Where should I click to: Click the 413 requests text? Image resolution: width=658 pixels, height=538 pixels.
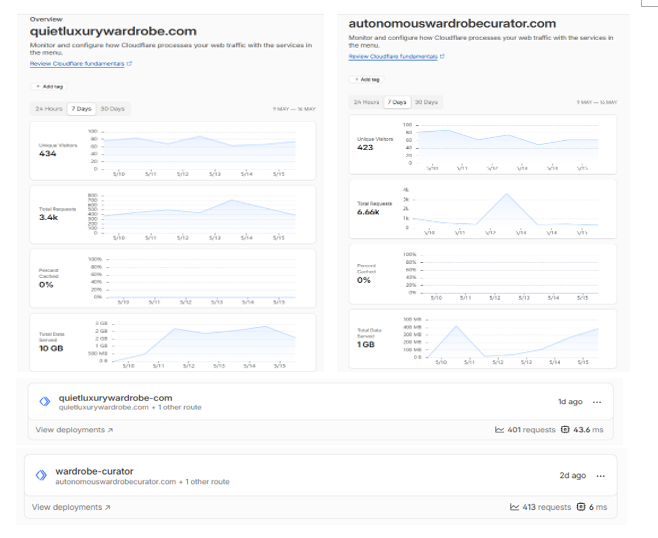(x=547, y=507)
